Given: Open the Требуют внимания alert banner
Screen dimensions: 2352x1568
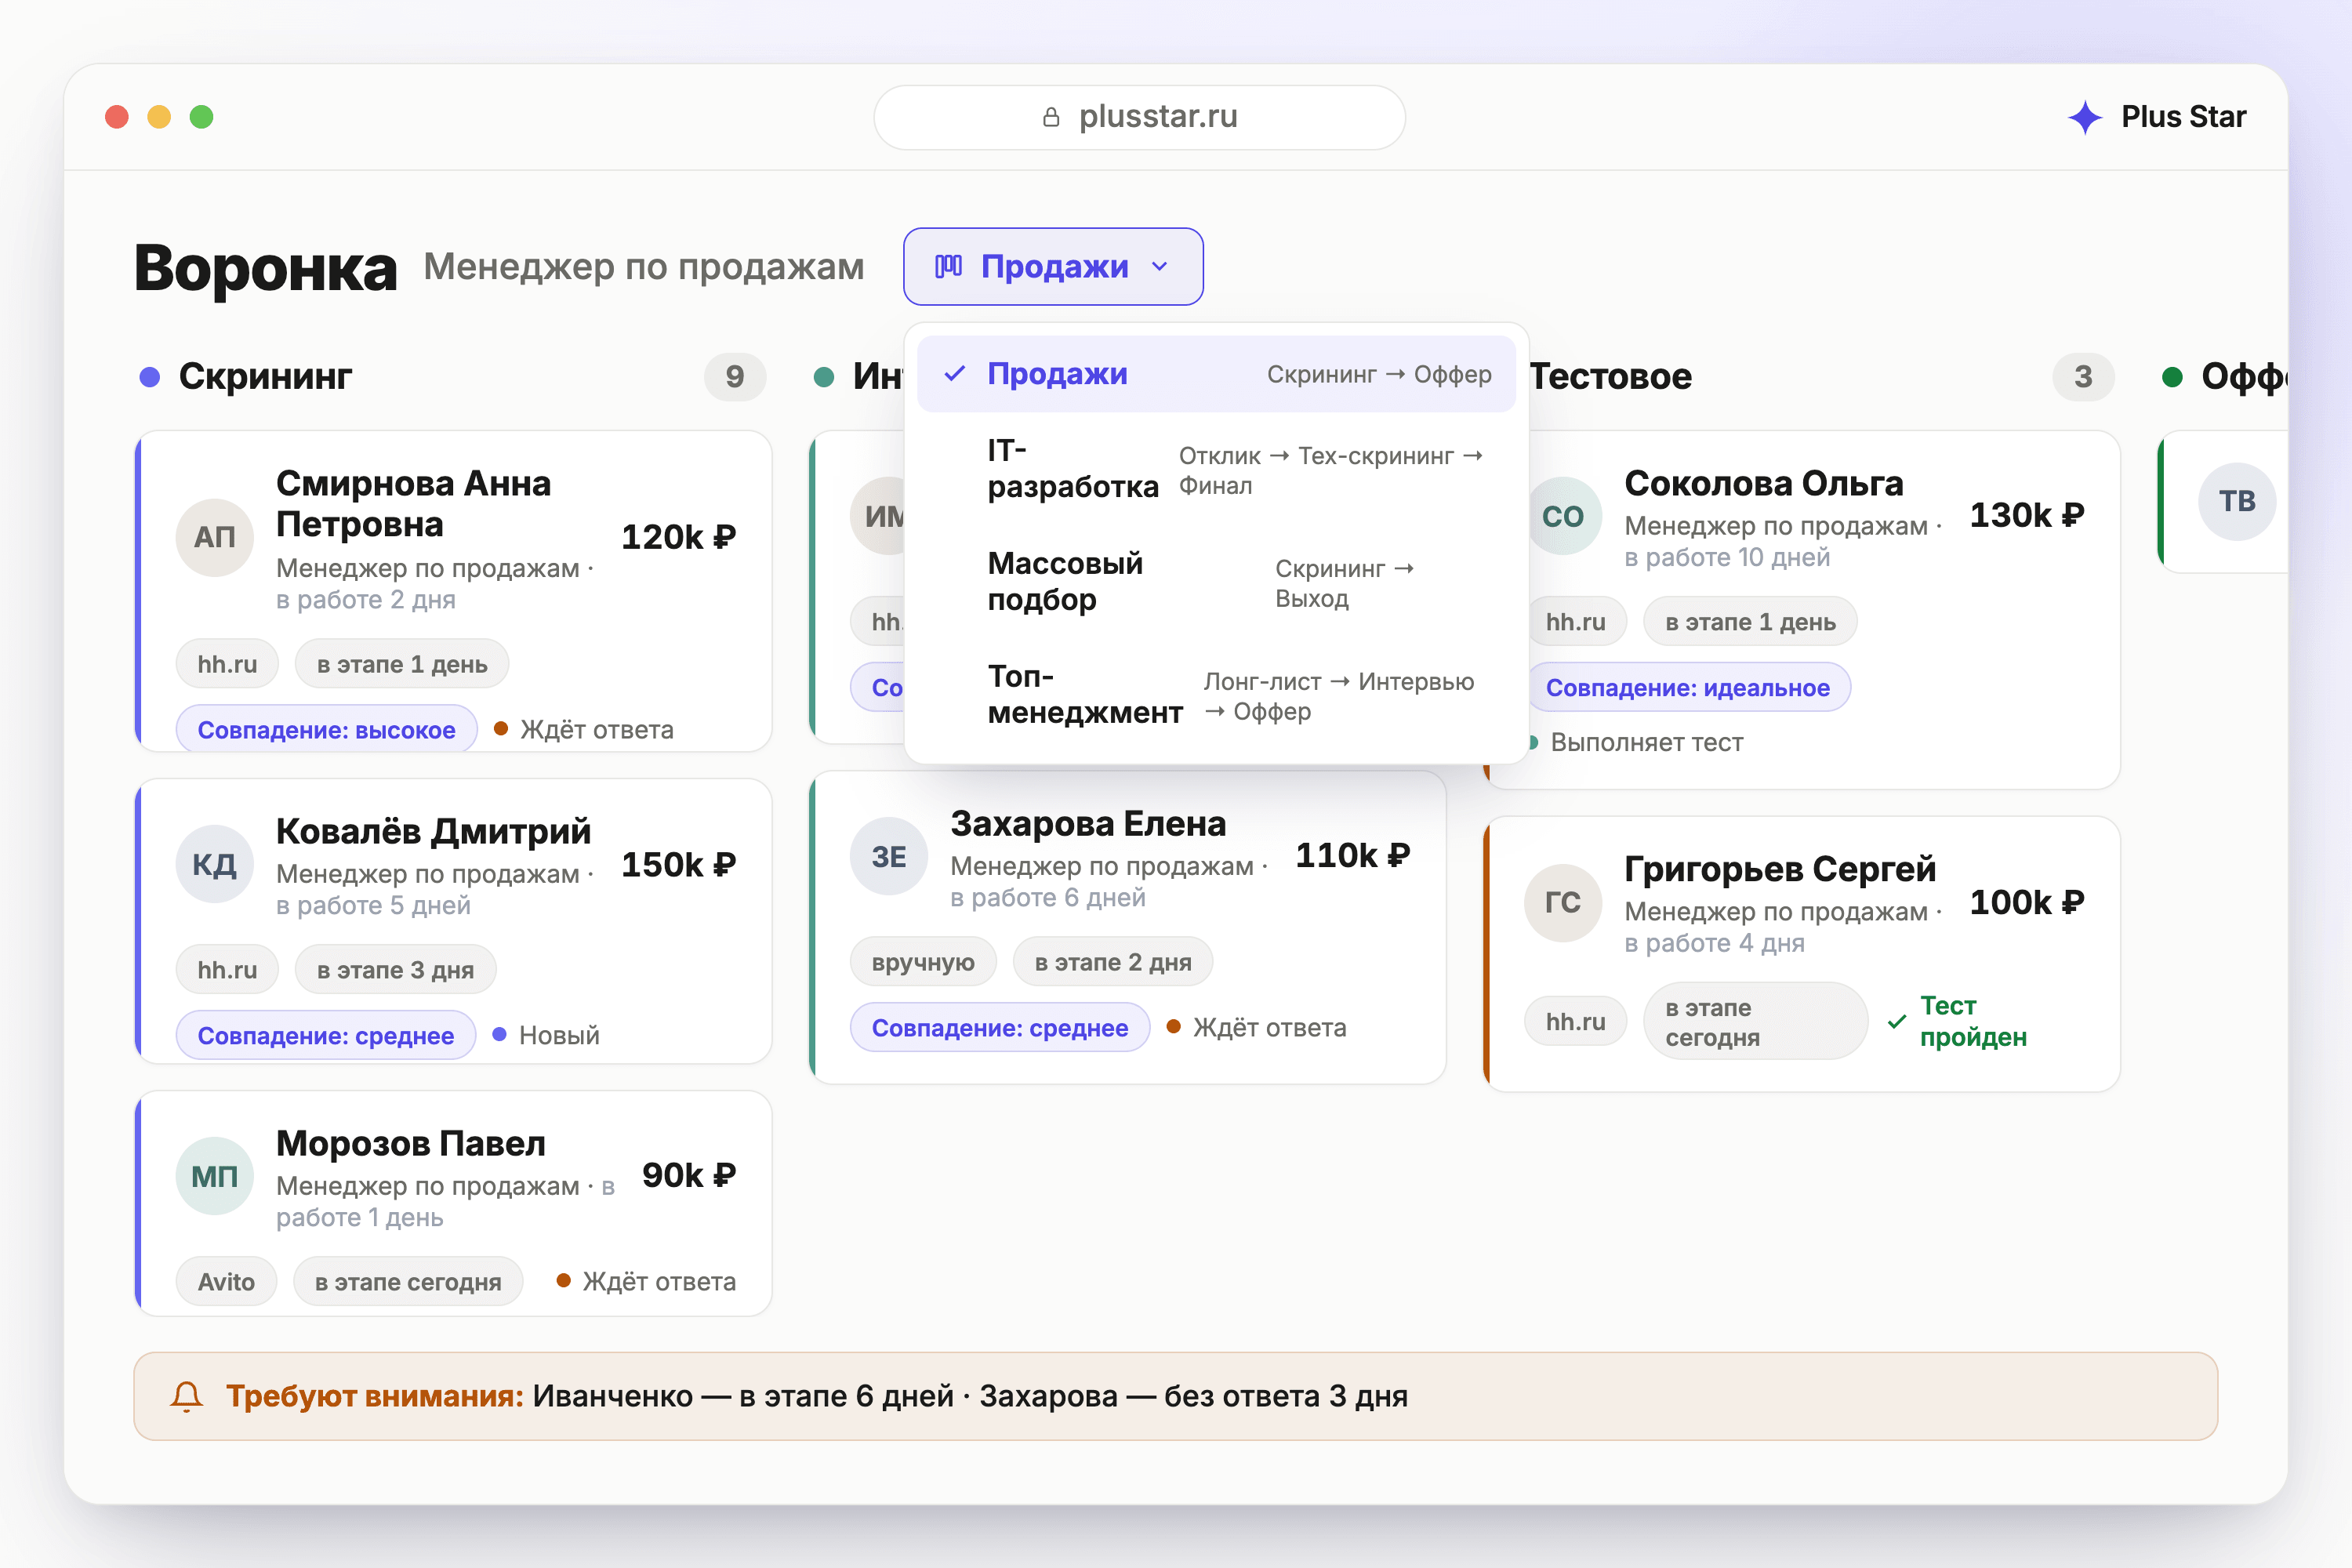Looking at the screenshot, I should tap(1175, 1396).
